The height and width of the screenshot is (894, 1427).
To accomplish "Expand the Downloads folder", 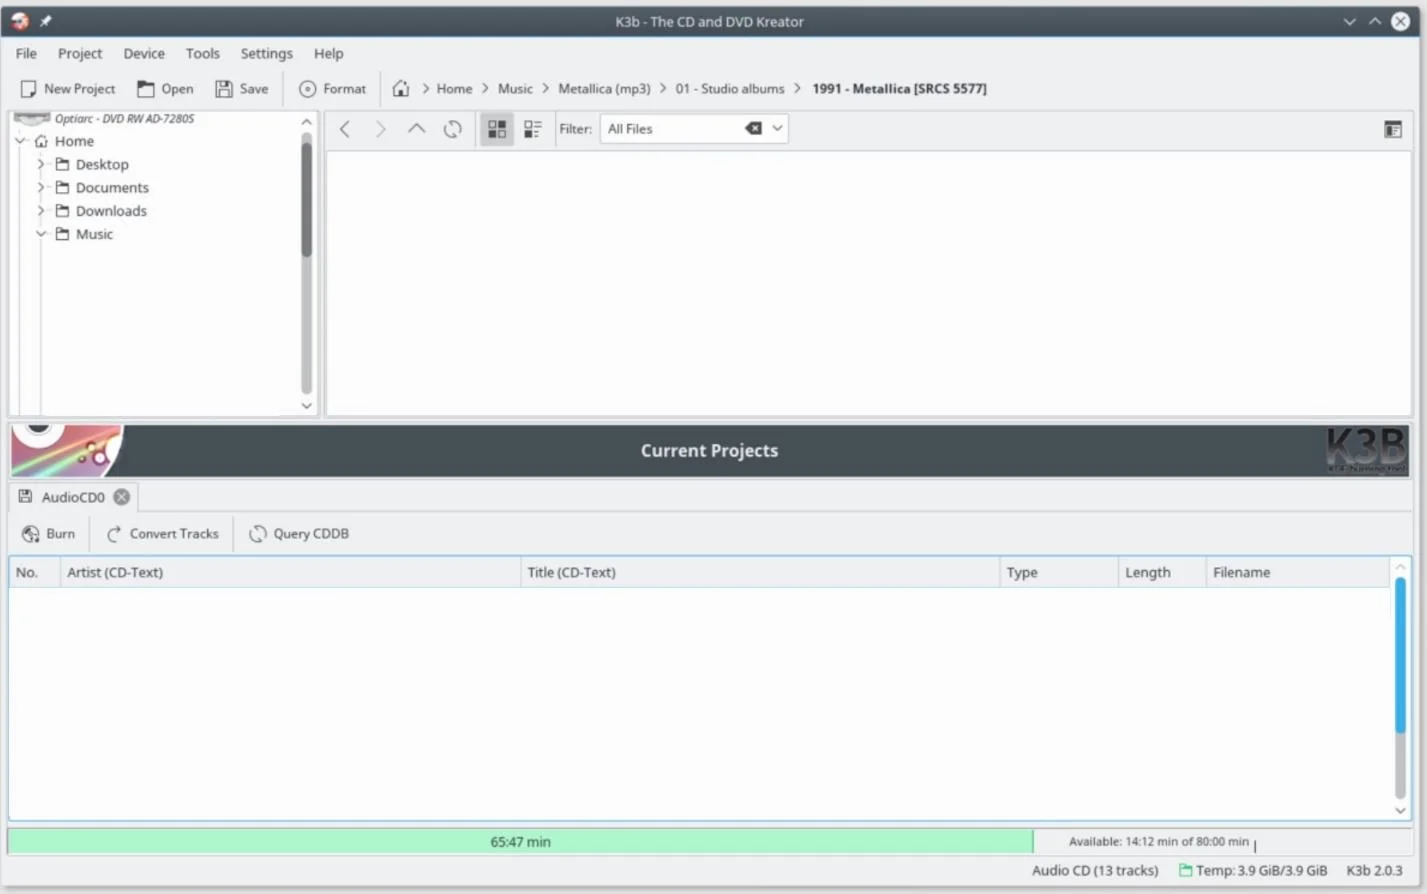I will tap(41, 211).
